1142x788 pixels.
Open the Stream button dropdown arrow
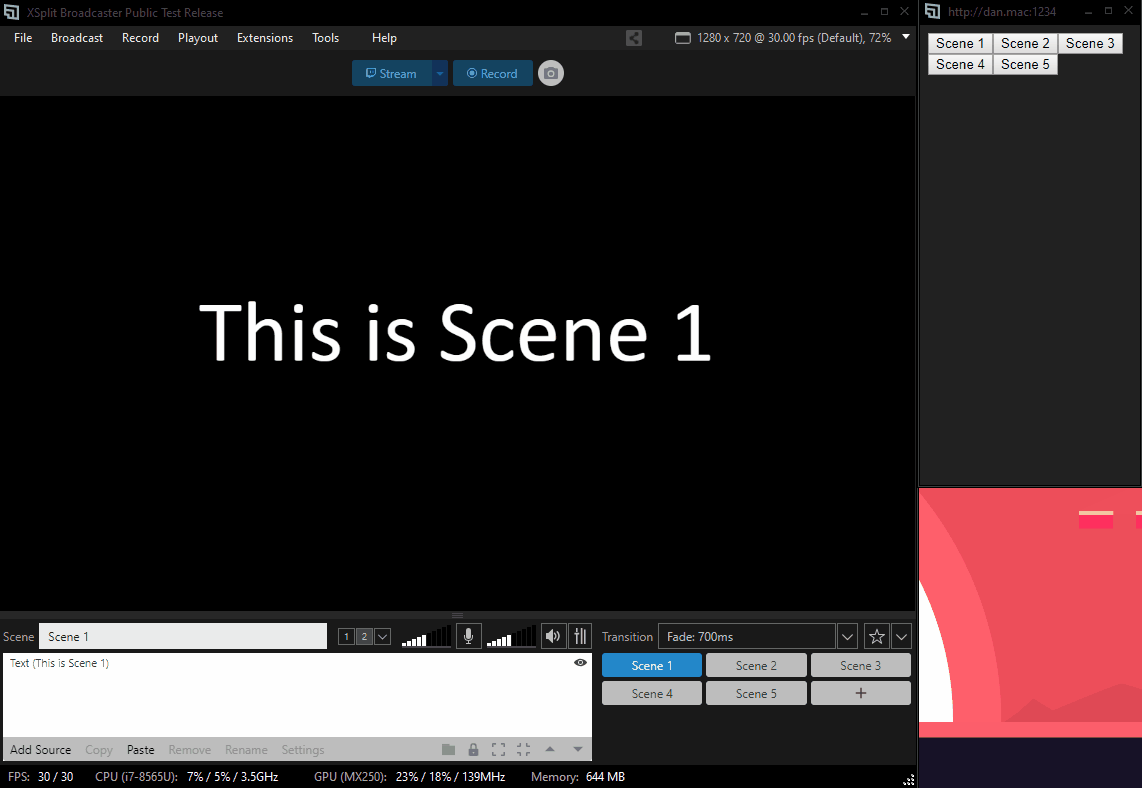(x=440, y=74)
